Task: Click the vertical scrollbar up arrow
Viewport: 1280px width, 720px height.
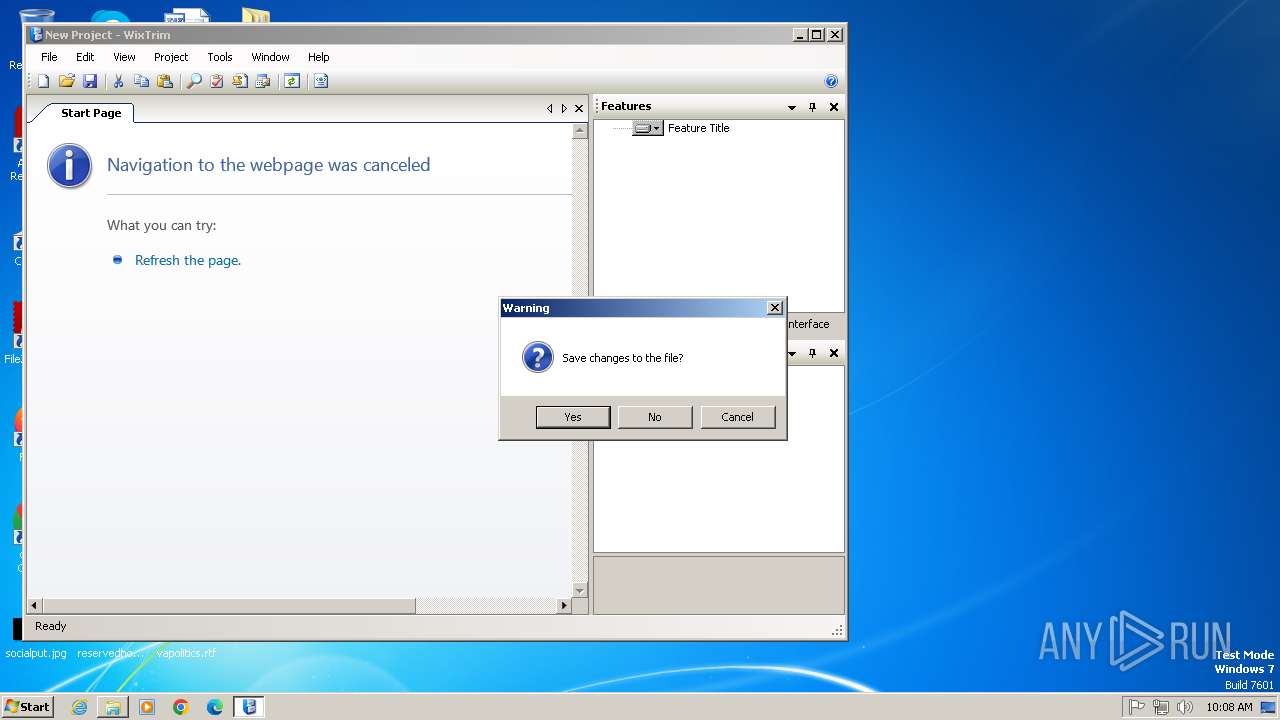Action: pos(579,131)
